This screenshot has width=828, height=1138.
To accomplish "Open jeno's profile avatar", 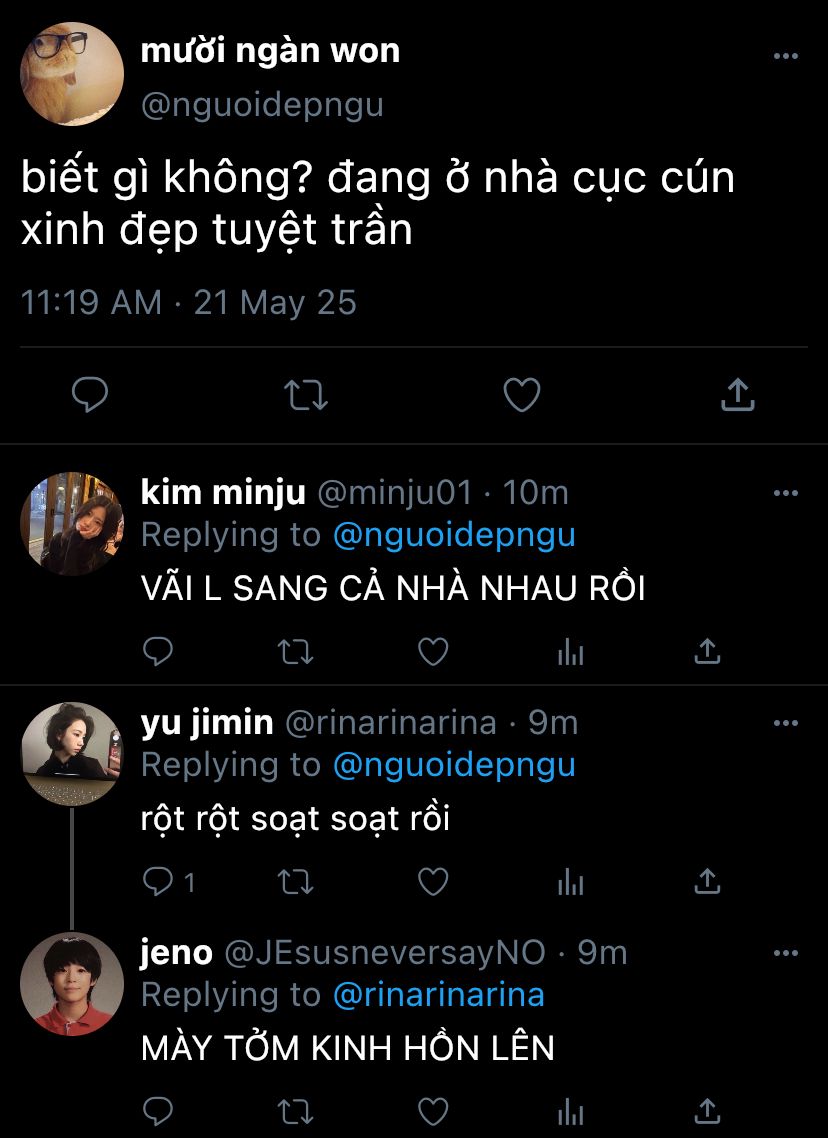I will coord(72,984).
